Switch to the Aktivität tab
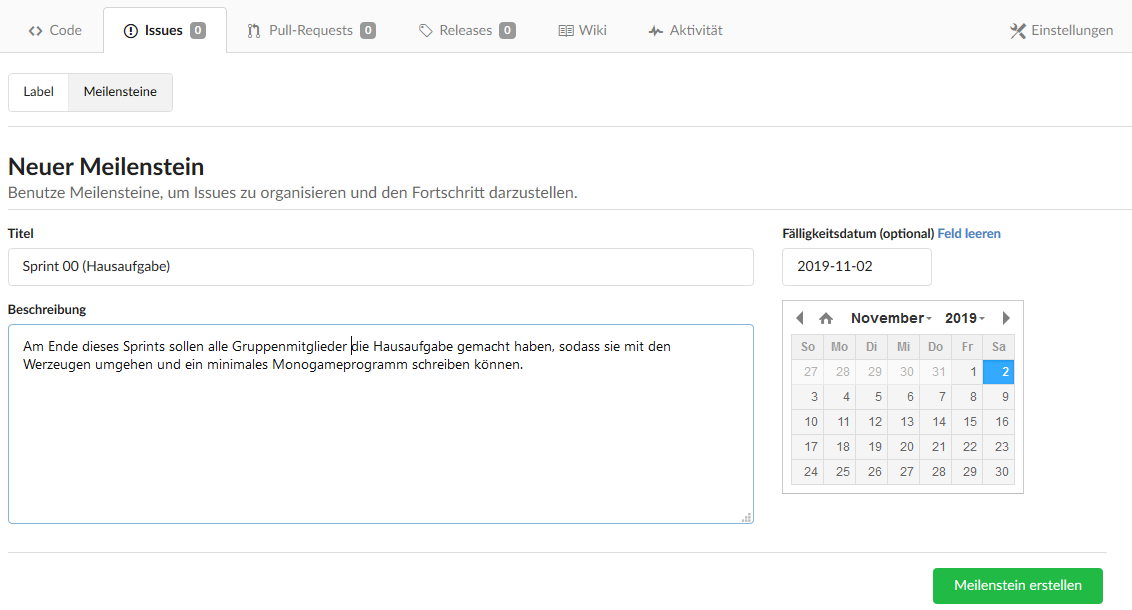1132x610 pixels. click(685, 30)
